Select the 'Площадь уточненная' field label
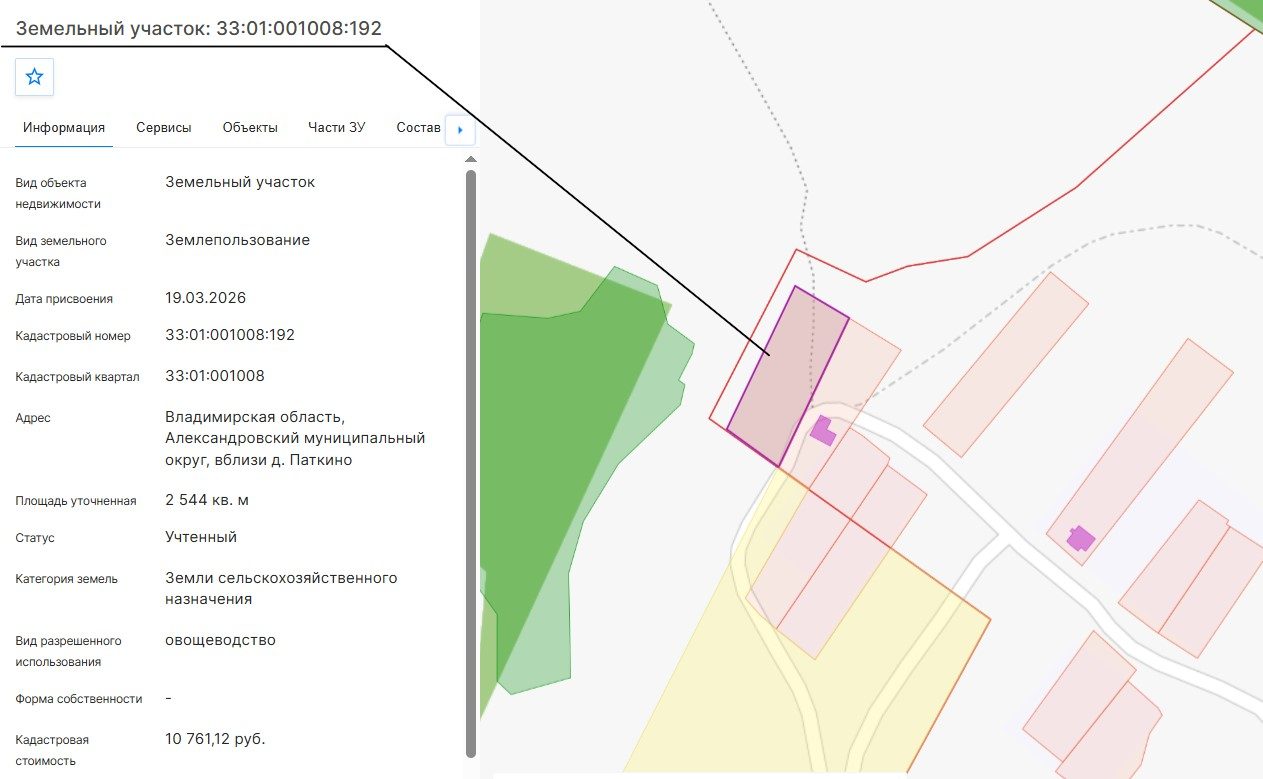1263x779 pixels. click(76, 501)
